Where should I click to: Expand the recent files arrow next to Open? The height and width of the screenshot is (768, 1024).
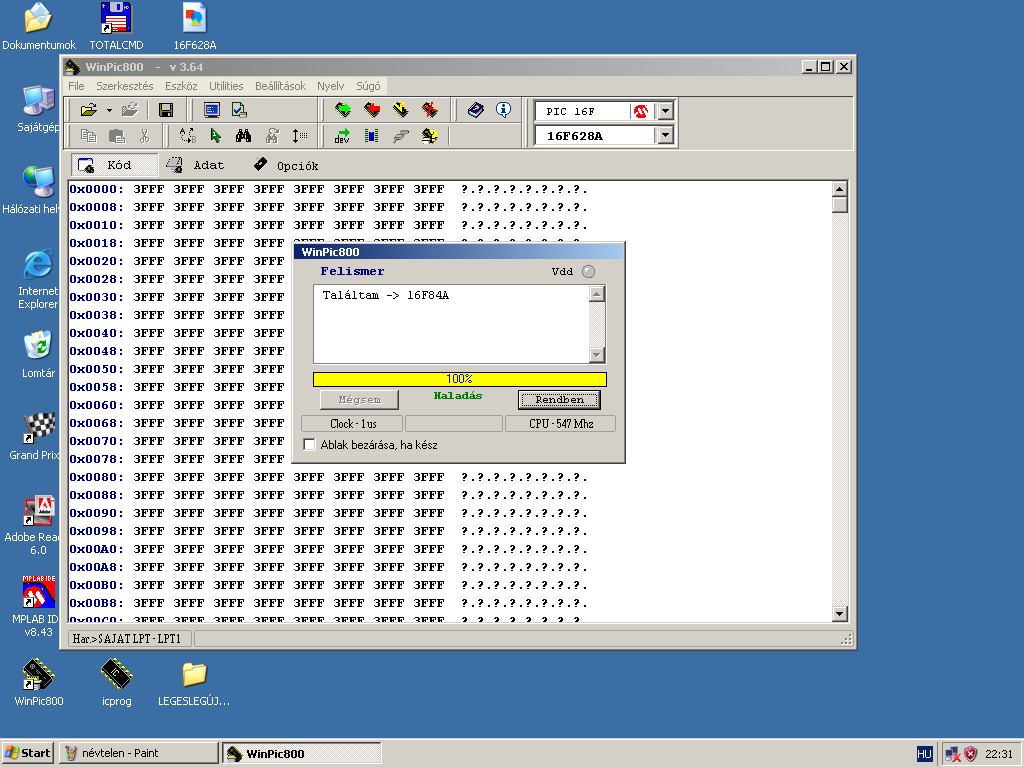[109, 110]
